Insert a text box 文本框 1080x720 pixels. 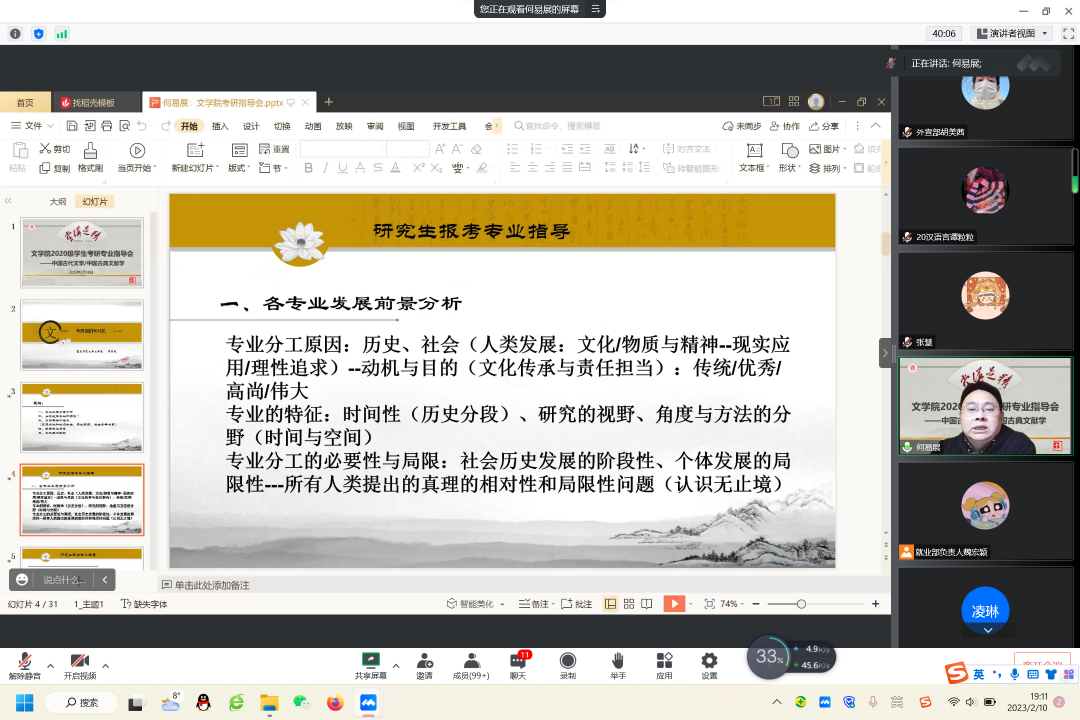(754, 158)
